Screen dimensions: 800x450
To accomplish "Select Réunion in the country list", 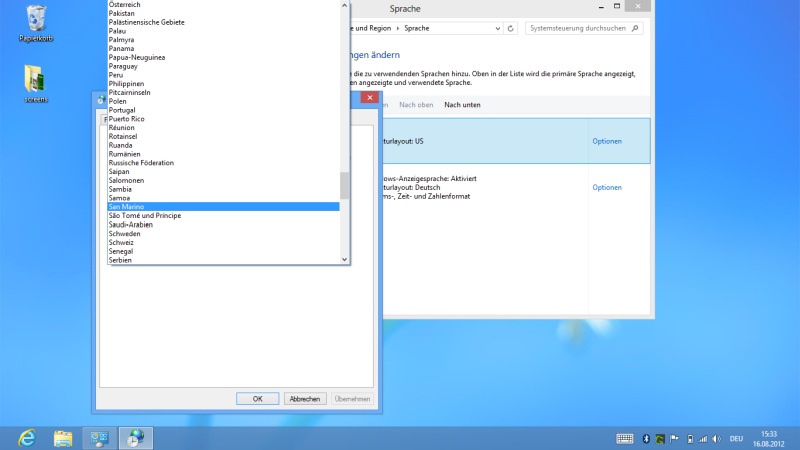I will [223, 128].
